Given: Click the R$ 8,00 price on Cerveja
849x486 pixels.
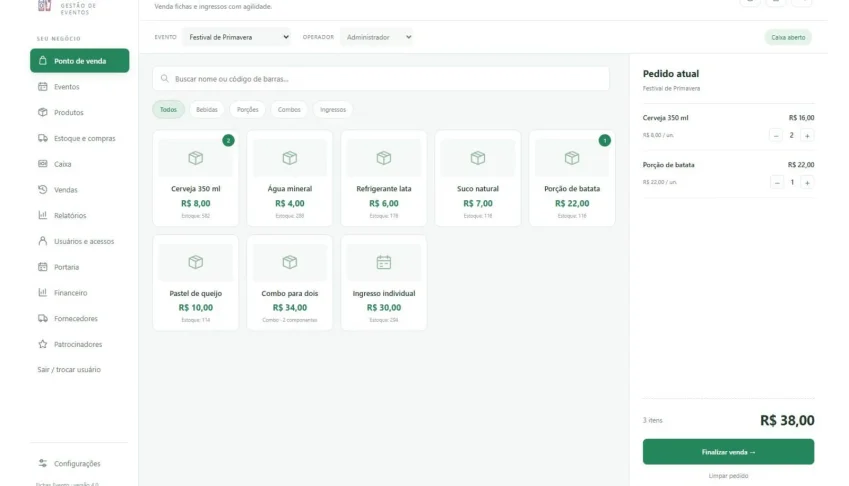Looking at the screenshot, I should coord(195,203).
